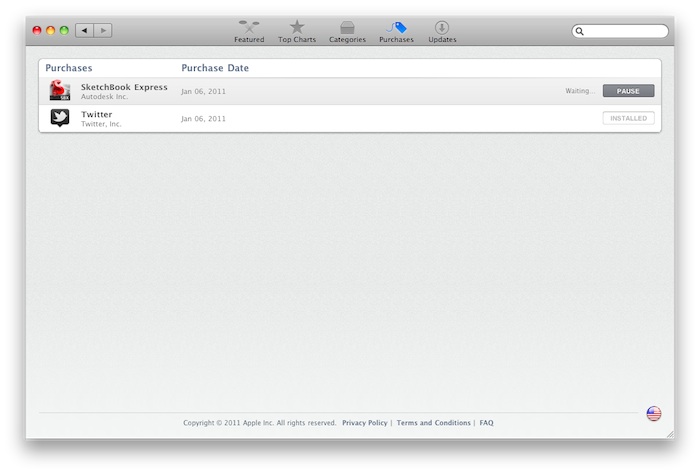This screenshot has height=474, width=700.
Task: Click the Purchases column header
Action: (x=69, y=68)
